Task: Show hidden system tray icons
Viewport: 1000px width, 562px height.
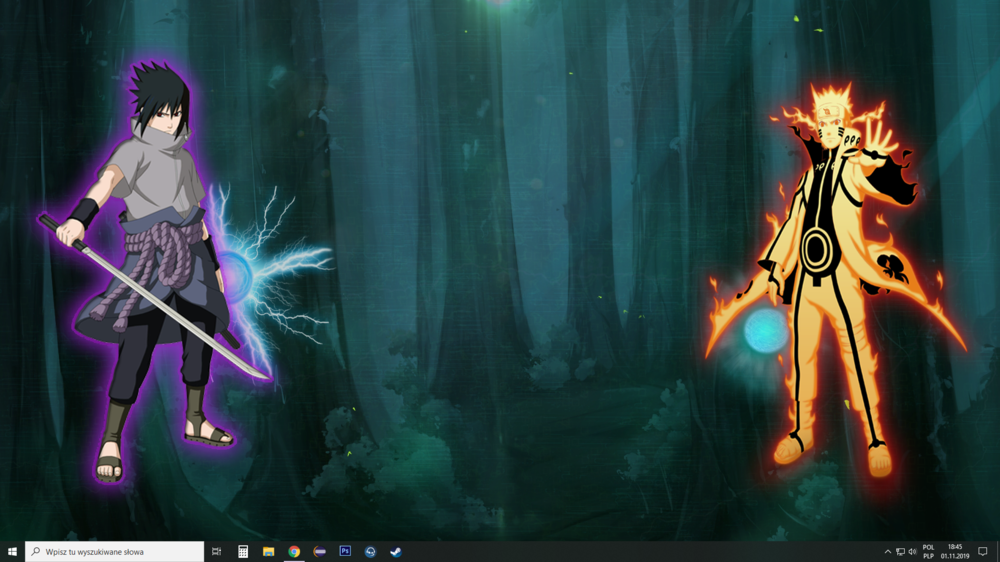Action: pos(888,552)
